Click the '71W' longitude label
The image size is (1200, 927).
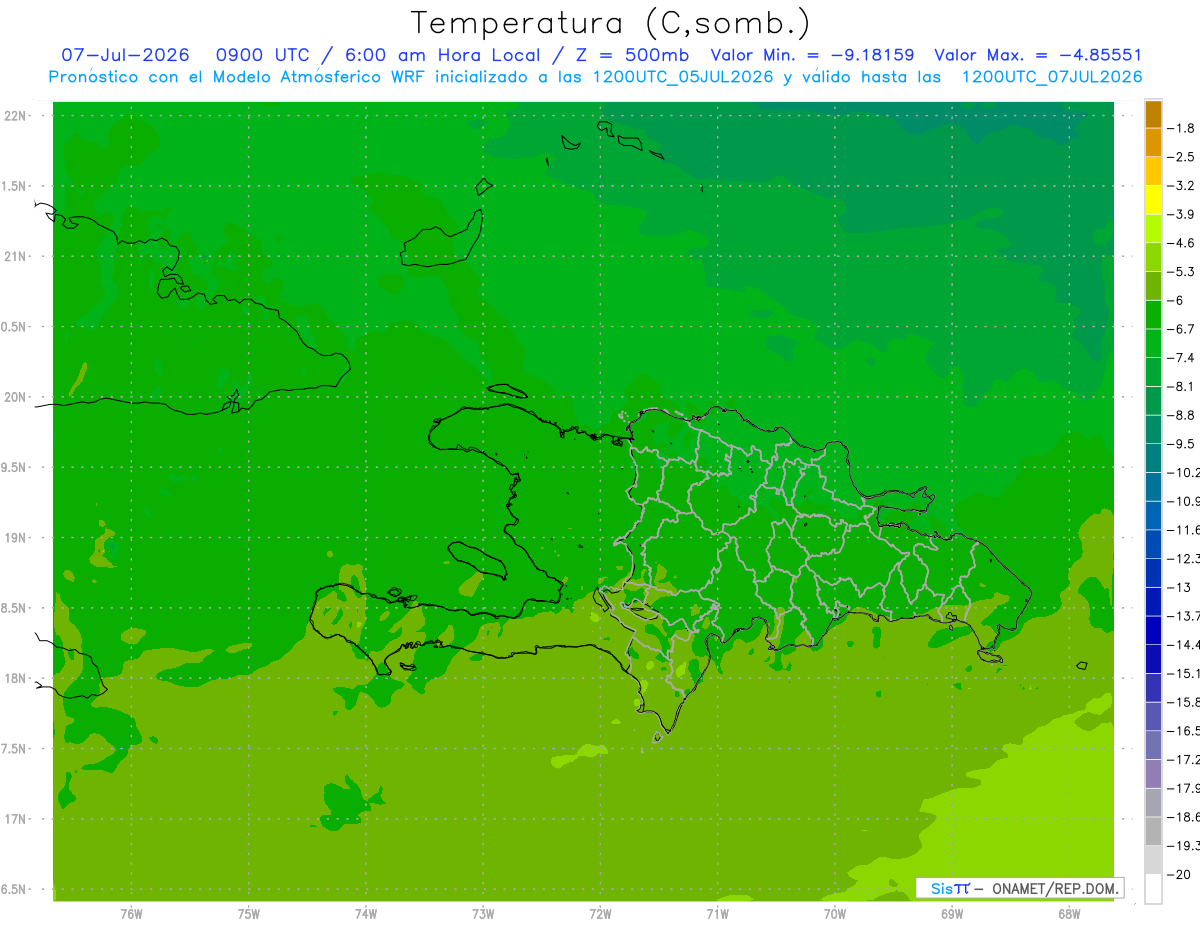coord(717,913)
